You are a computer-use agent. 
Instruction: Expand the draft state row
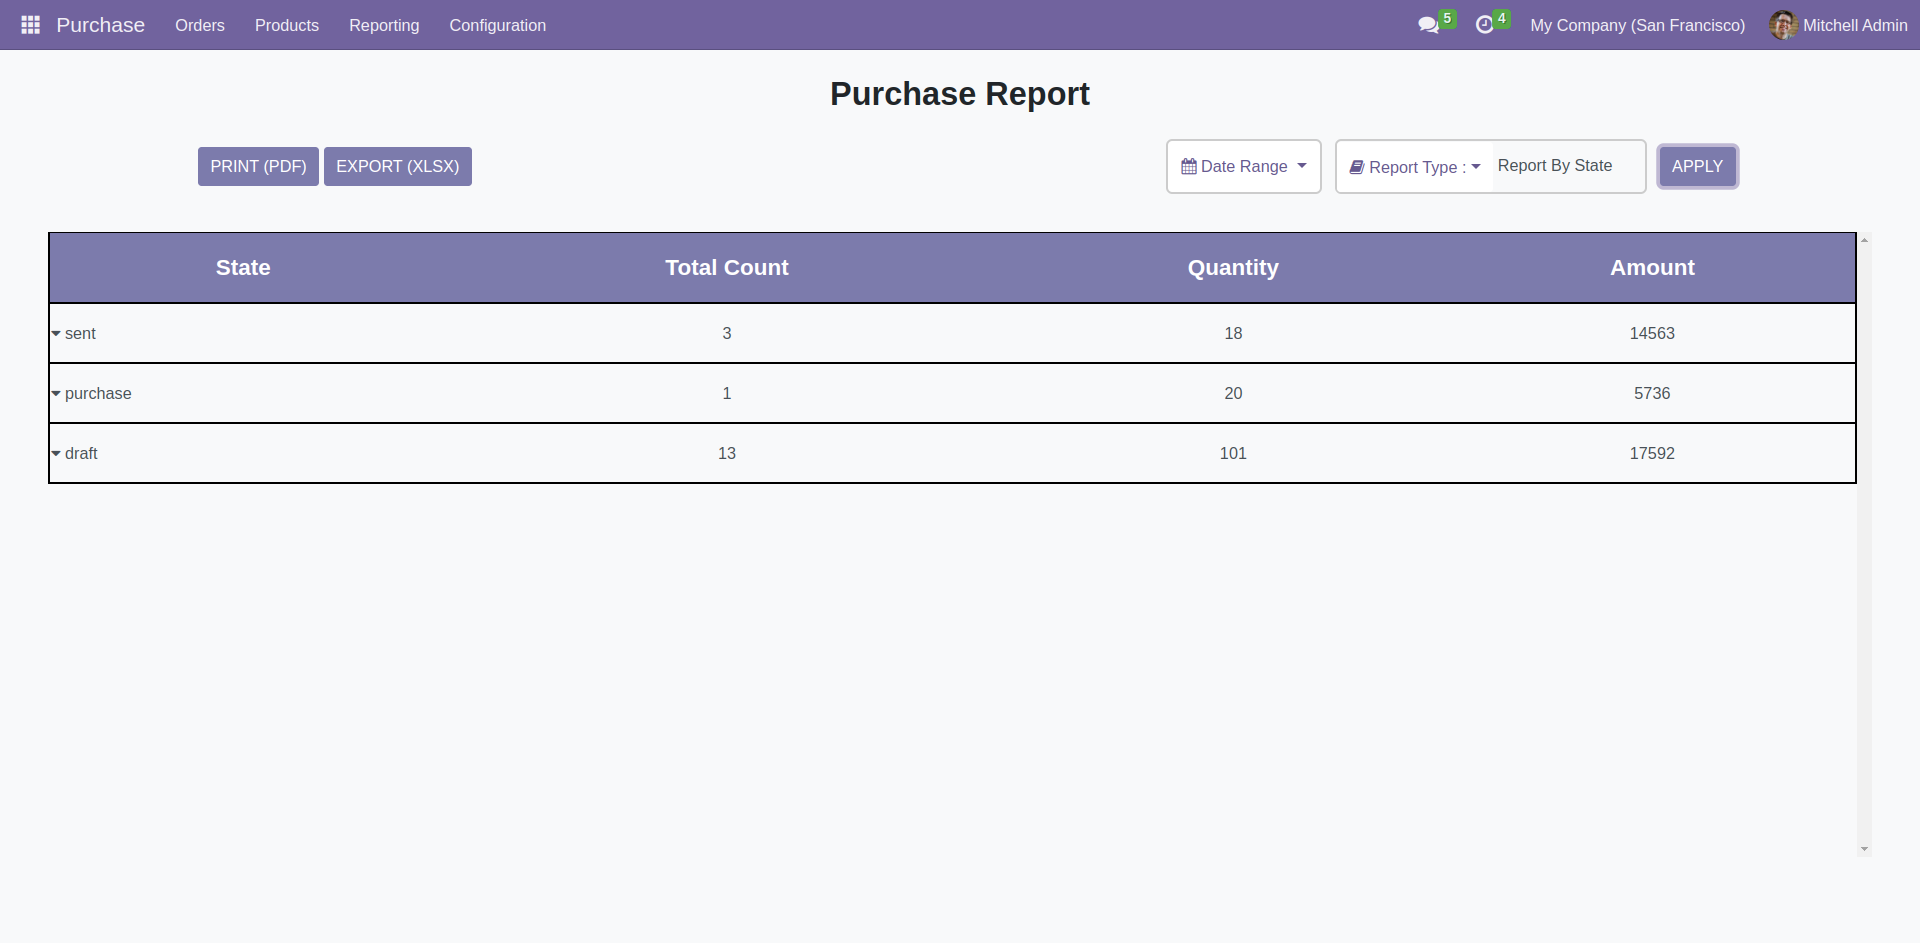pyautogui.click(x=56, y=454)
